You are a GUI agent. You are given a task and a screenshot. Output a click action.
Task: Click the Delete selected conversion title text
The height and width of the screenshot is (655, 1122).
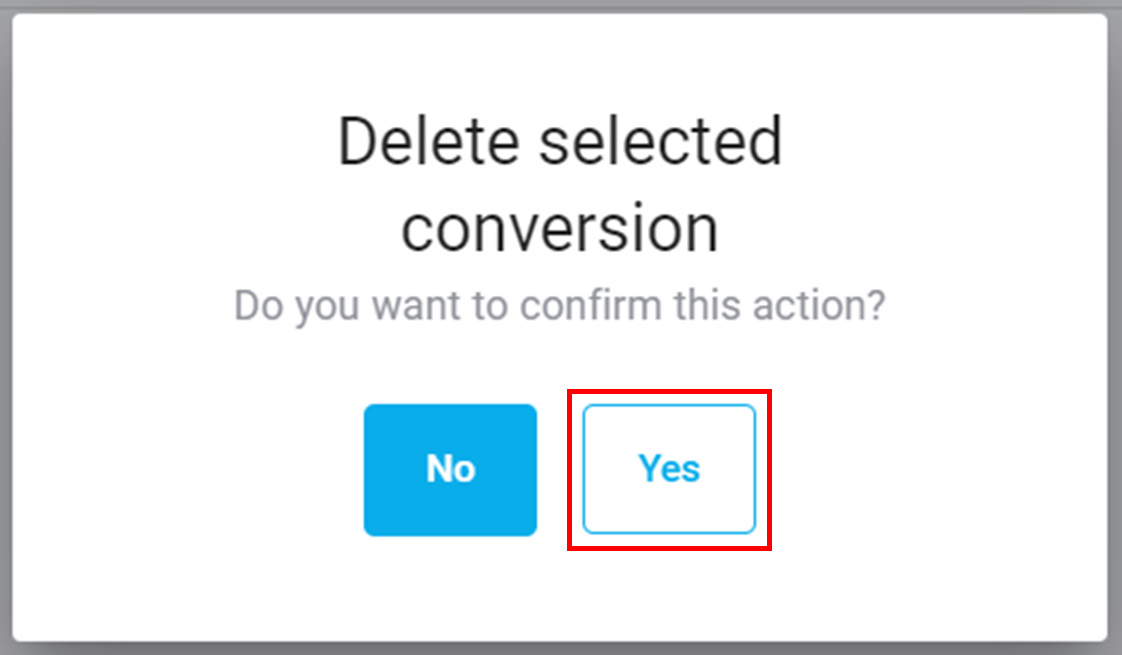tap(560, 182)
